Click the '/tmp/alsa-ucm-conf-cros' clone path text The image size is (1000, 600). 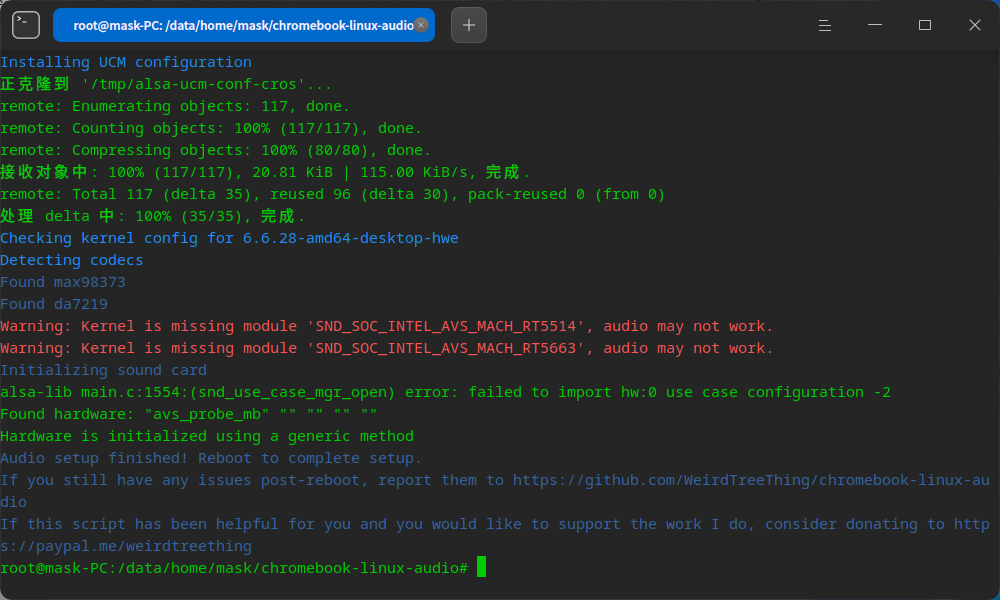coord(193,84)
